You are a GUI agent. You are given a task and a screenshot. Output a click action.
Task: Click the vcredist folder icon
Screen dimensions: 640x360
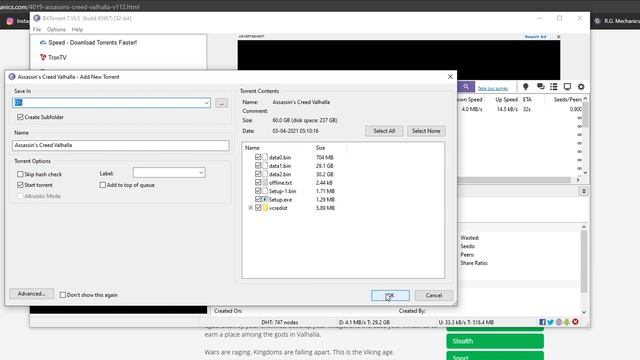265,208
